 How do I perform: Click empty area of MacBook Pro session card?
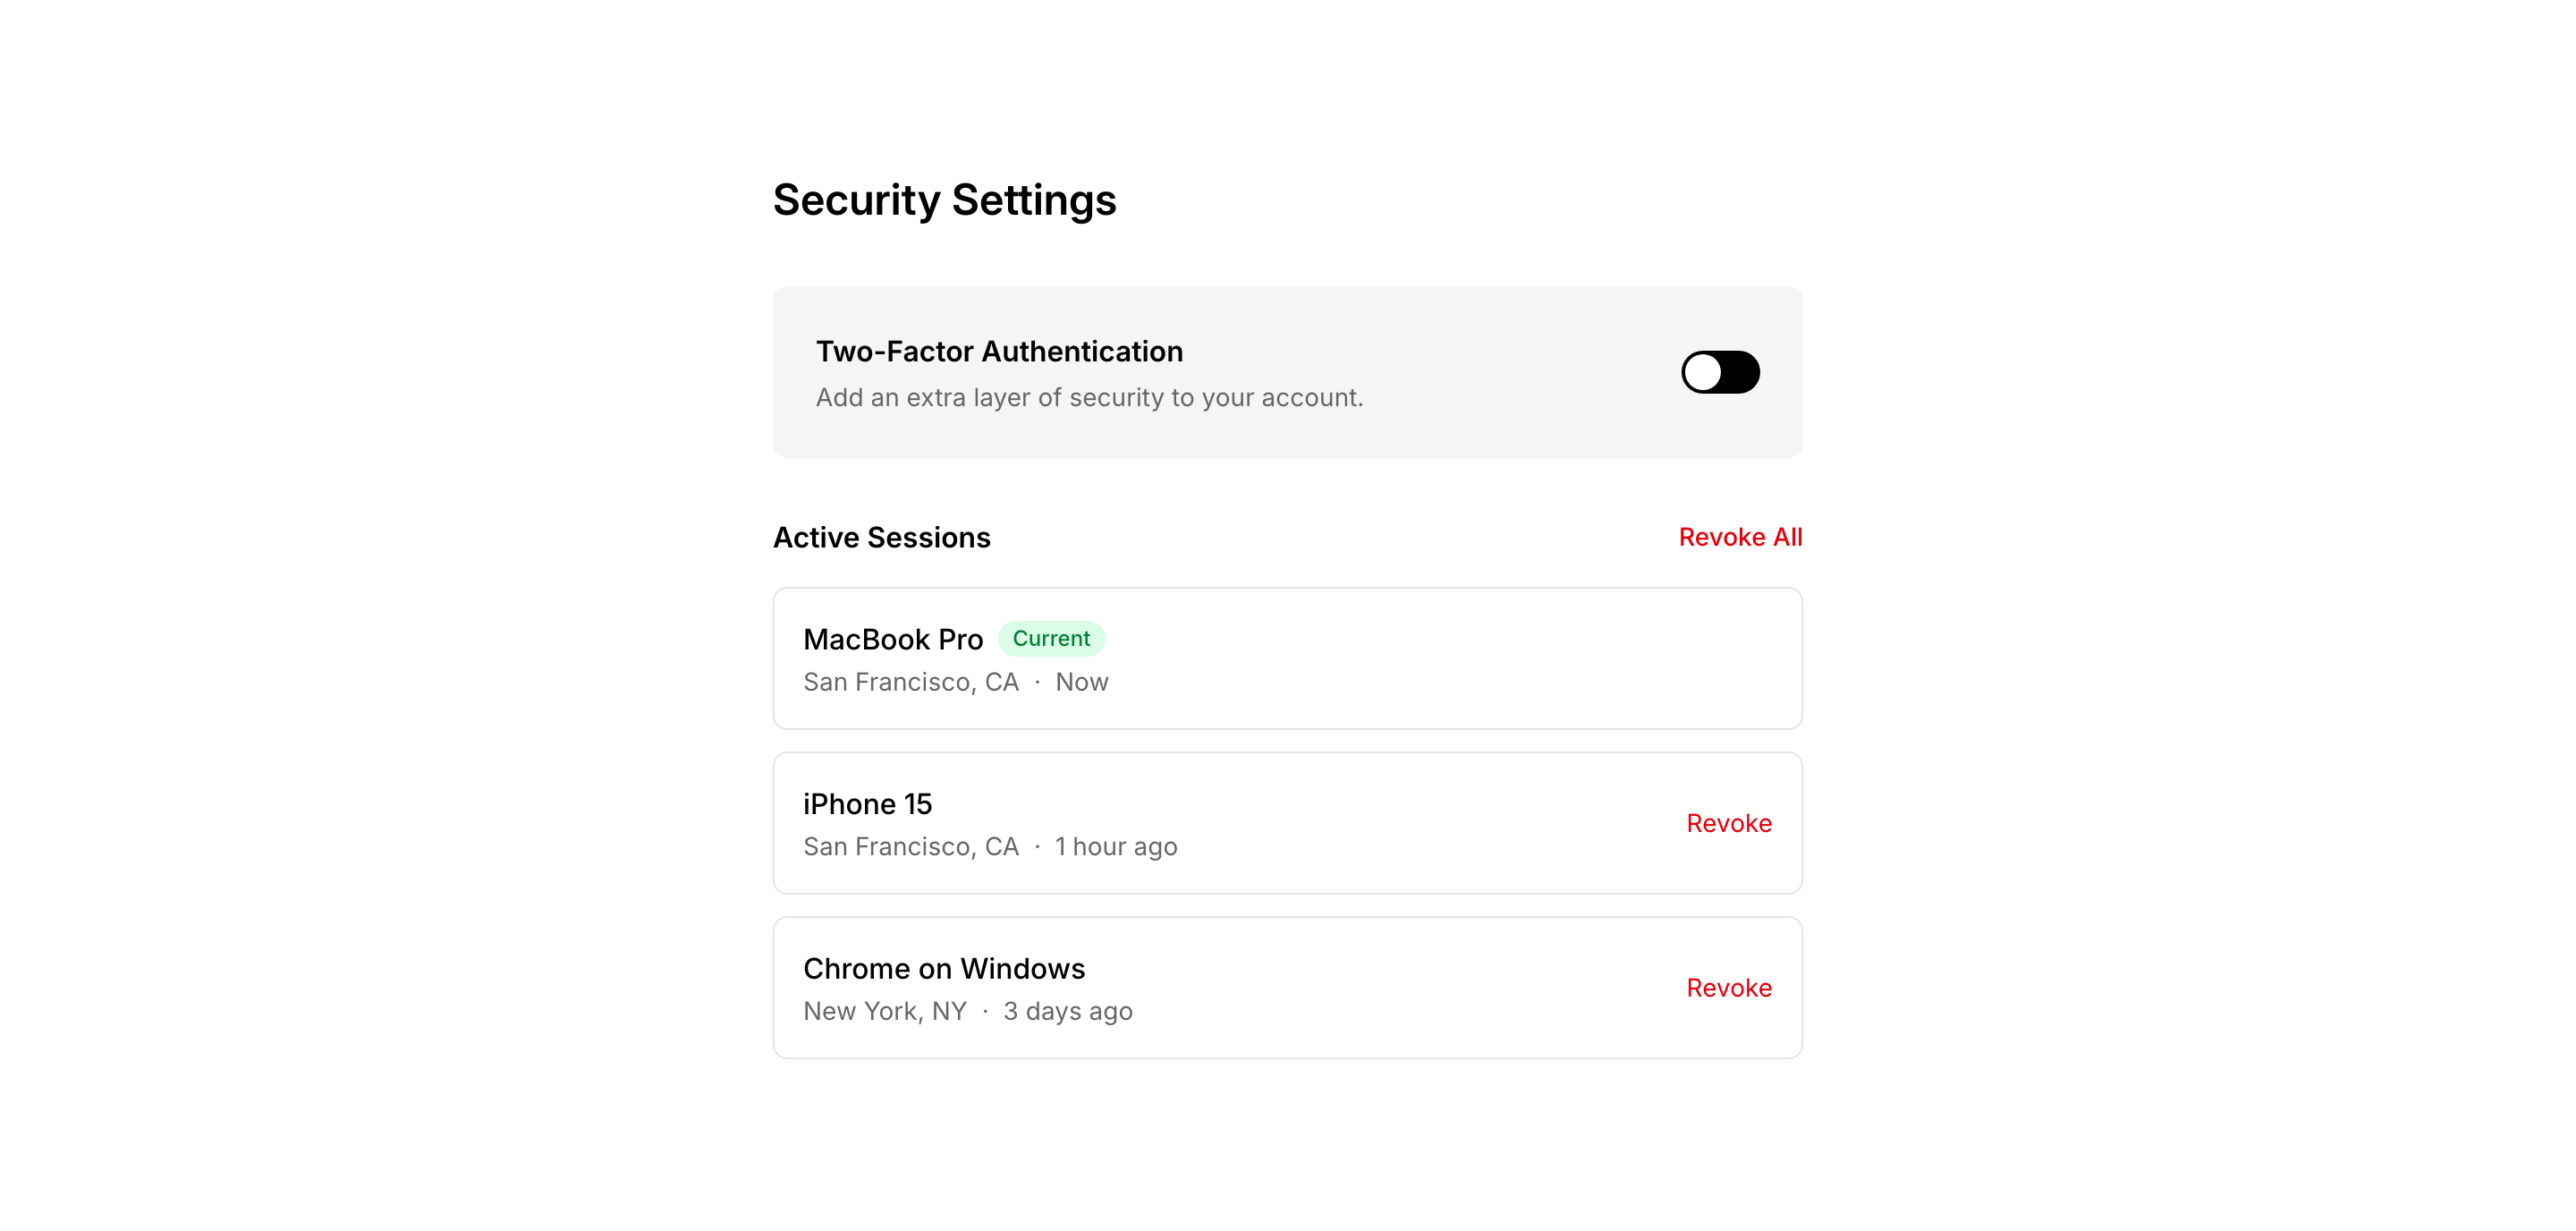[x=1450, y=659]
